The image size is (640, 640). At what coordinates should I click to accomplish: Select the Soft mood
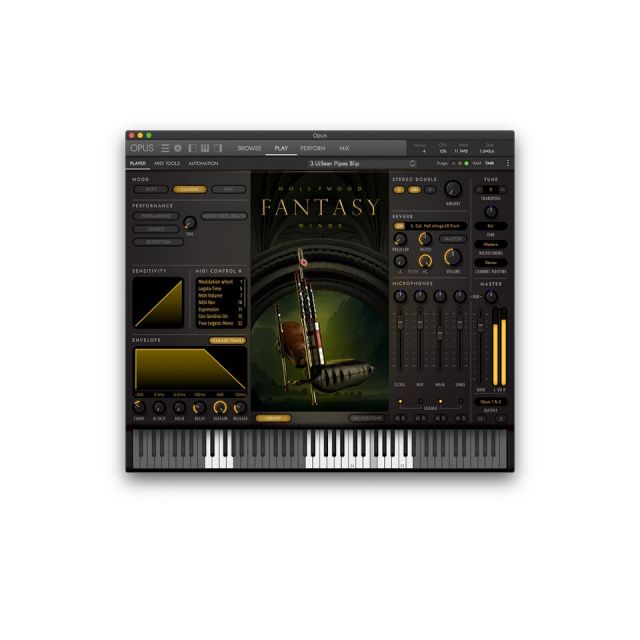pyautogui.click(x=151, y=189)
